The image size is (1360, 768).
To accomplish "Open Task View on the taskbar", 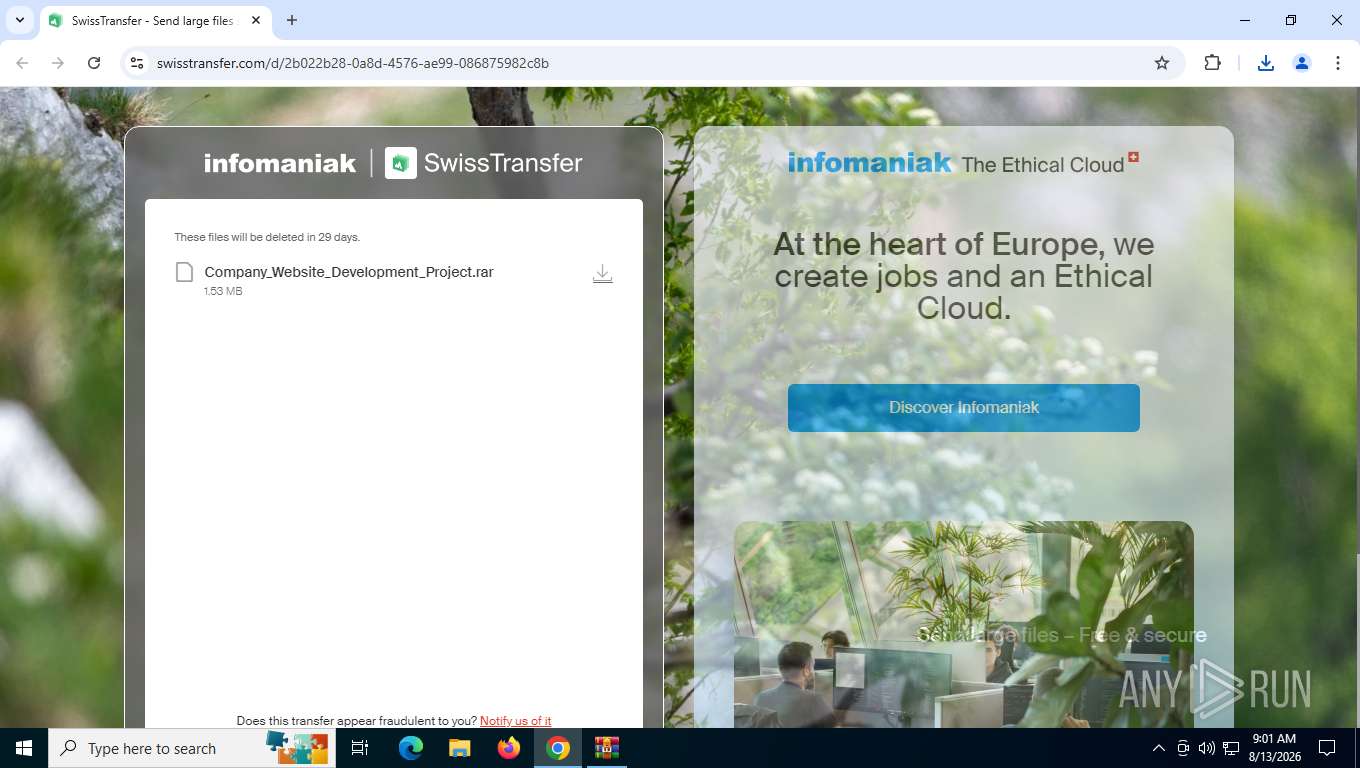I will coord(360,748).
